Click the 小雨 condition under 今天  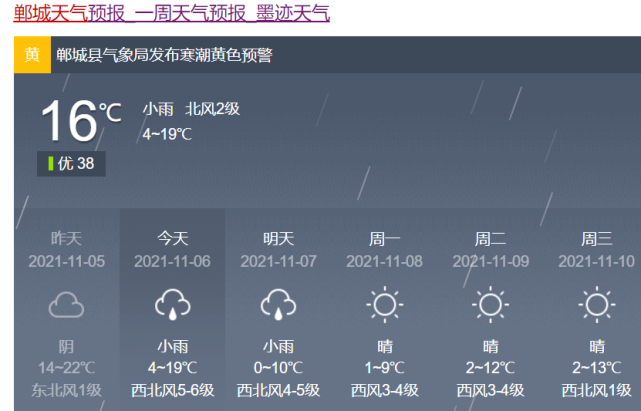click(x=173, y=346)
